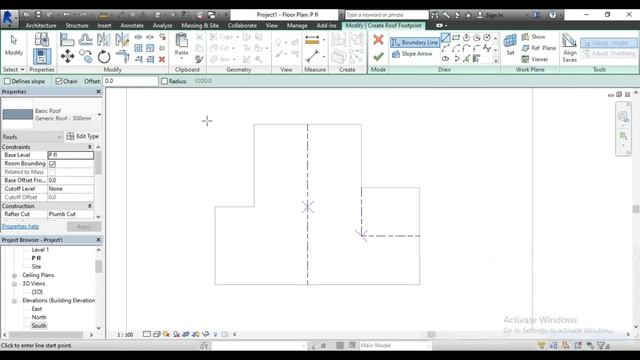Collapse the Construction section
This screenshot has width=640, height=360.
pos(90,206)
